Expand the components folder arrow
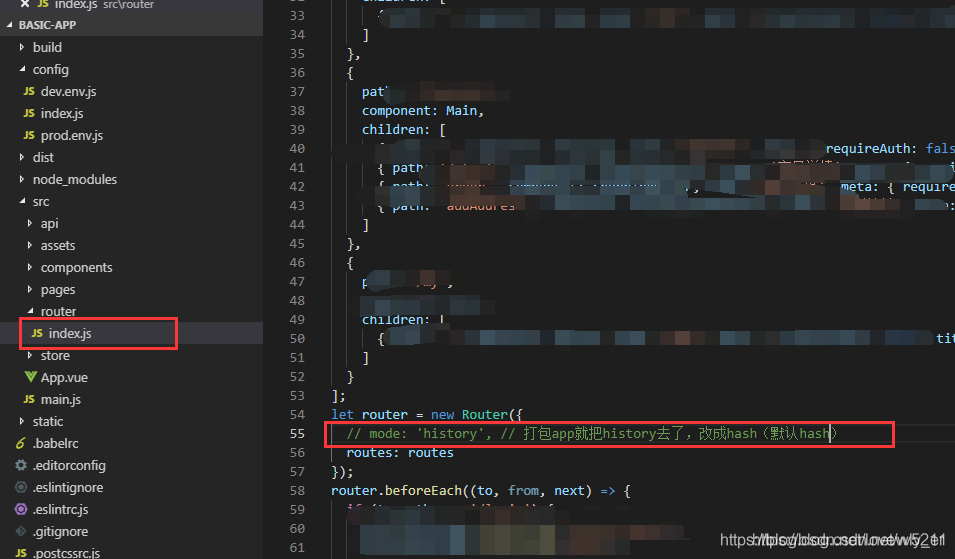The width and height of the screenshot is (955, 559). tap(30, 267)
